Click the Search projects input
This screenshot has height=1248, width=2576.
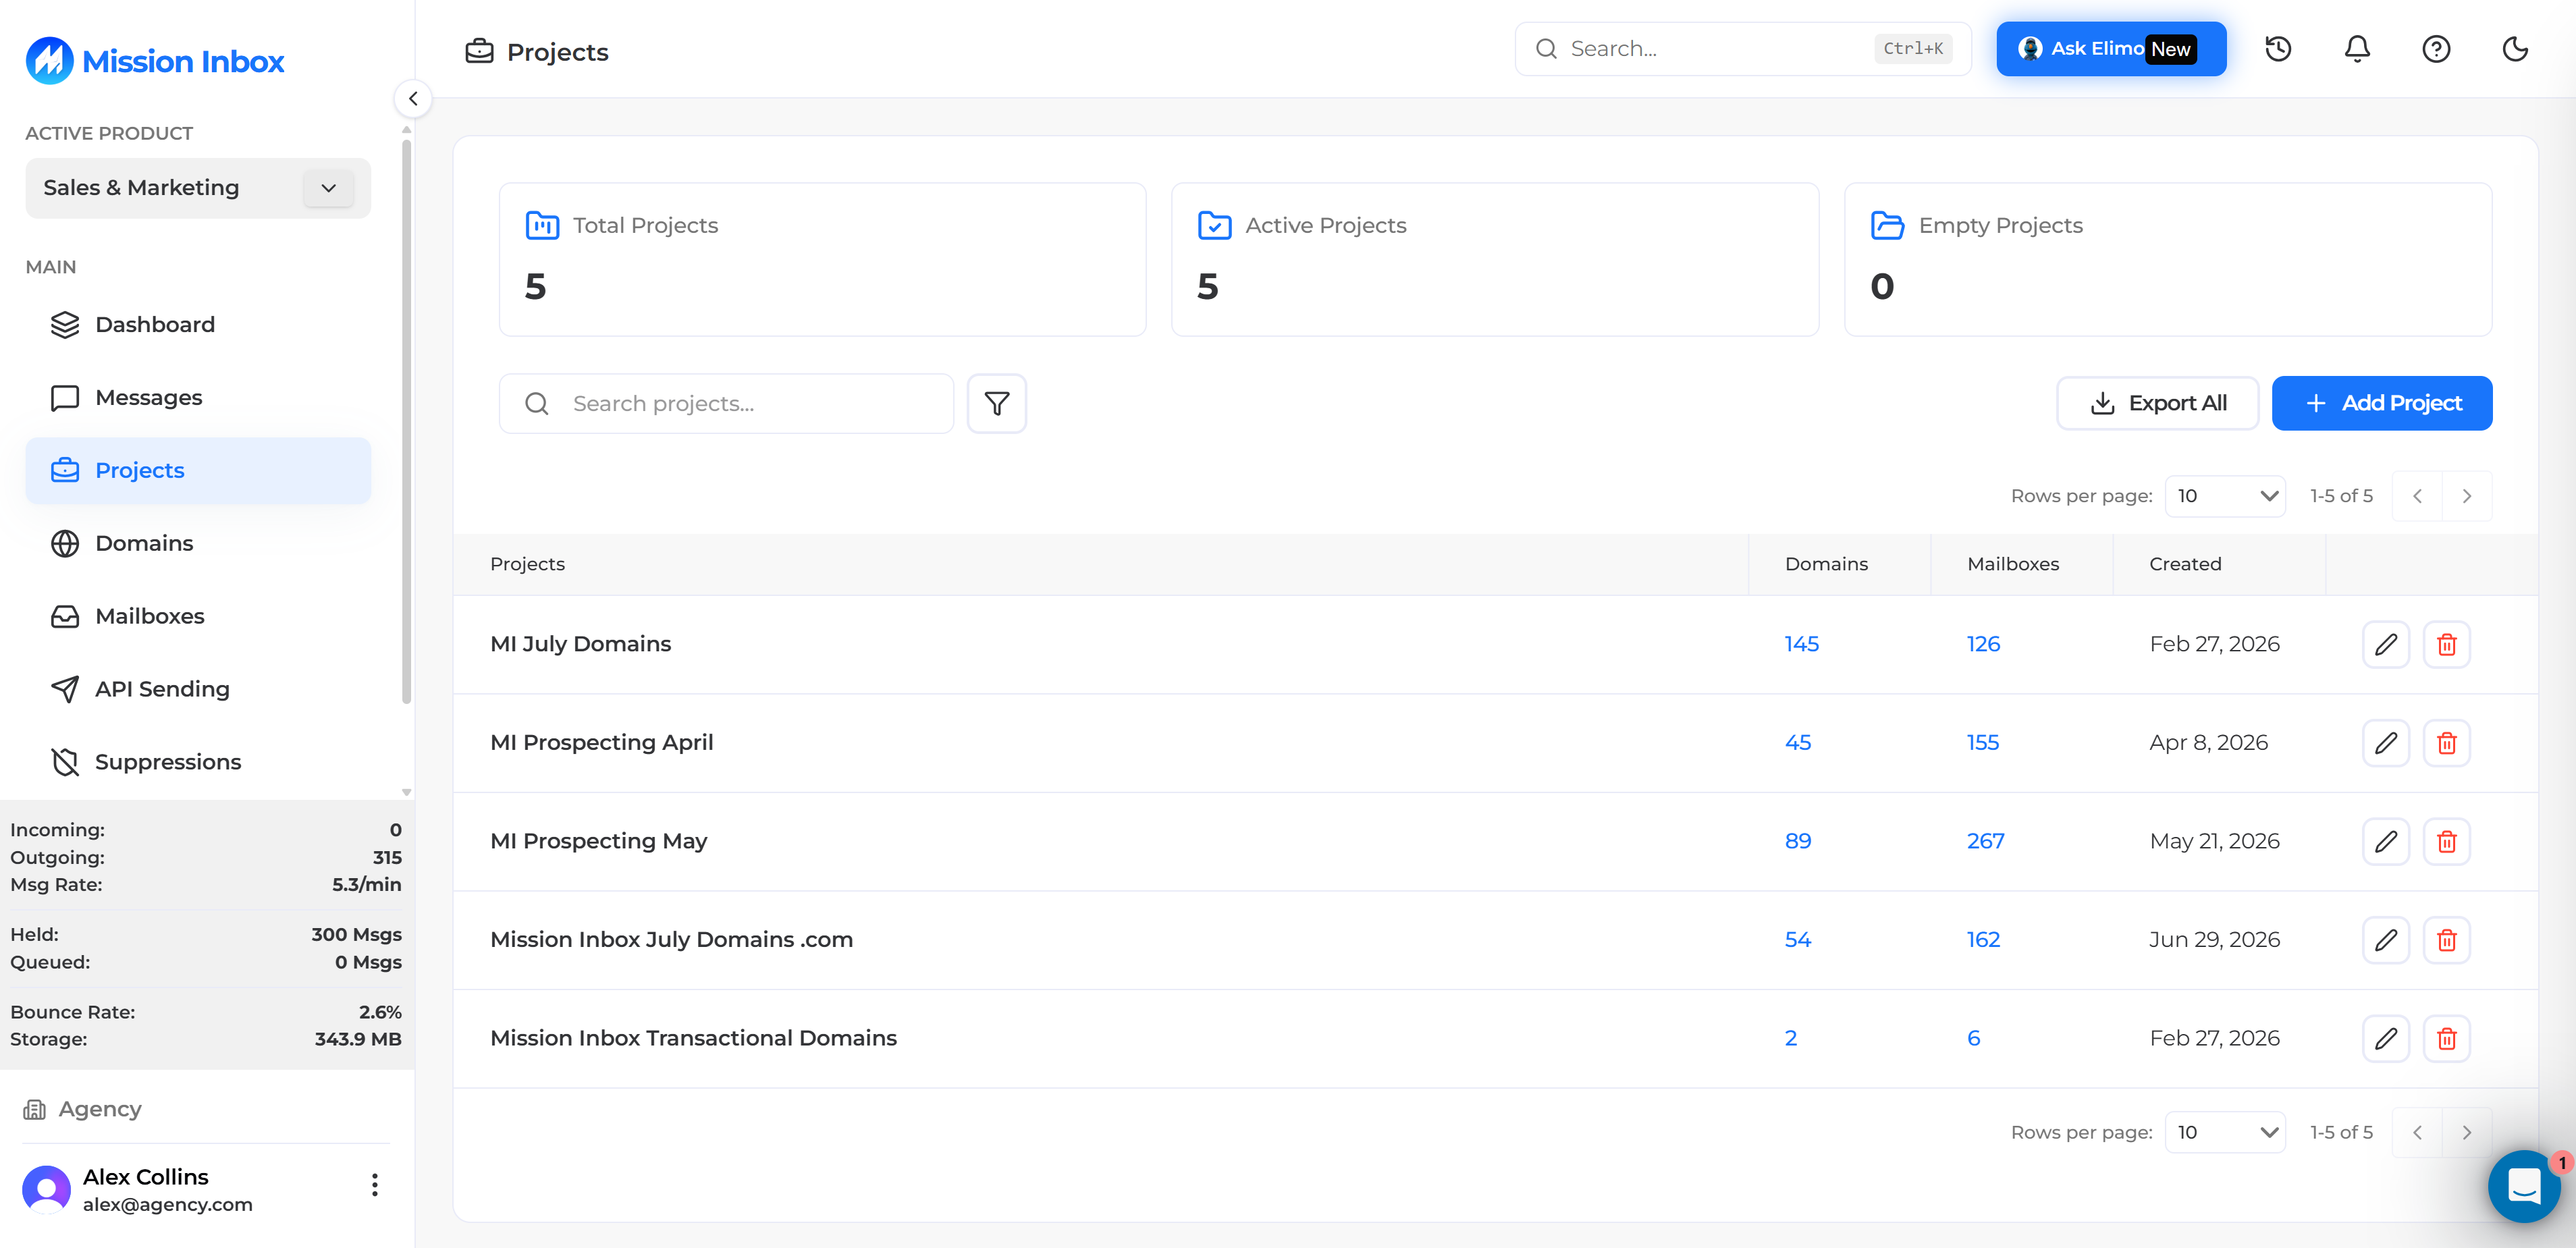coord(726,404)
